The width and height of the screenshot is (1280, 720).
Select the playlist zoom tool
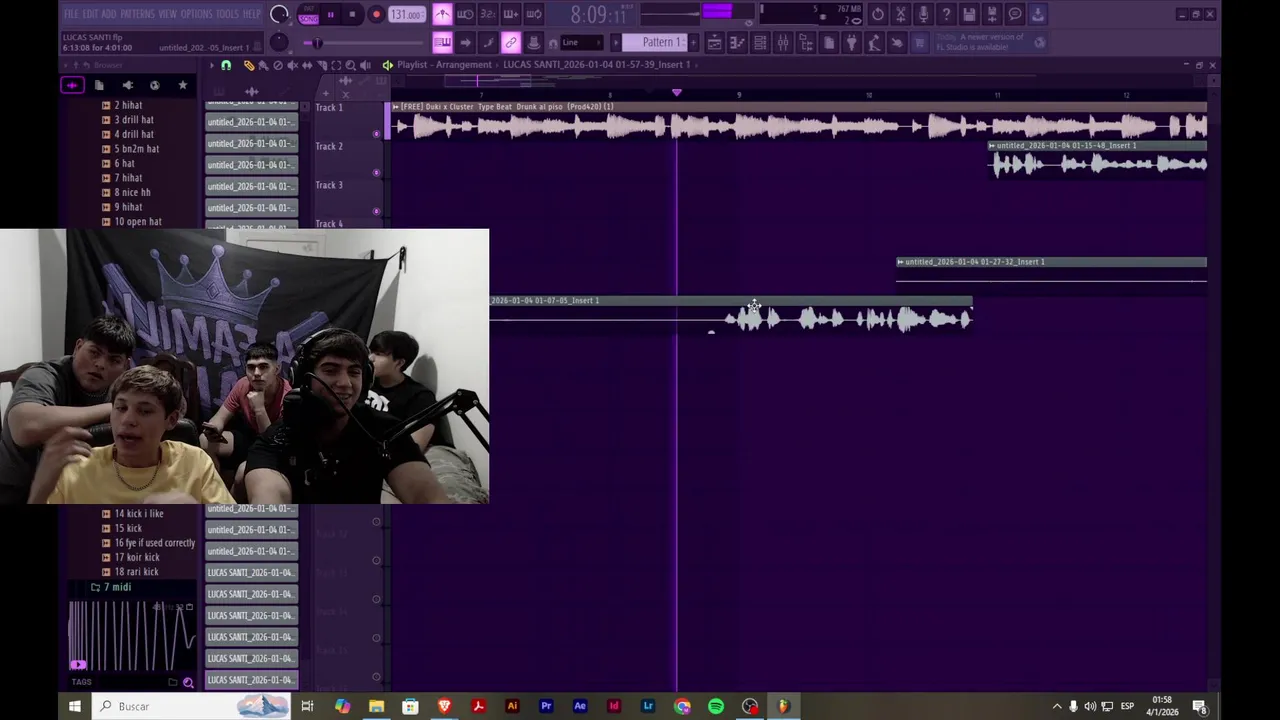pyautogui.click(x=350, y=65)
